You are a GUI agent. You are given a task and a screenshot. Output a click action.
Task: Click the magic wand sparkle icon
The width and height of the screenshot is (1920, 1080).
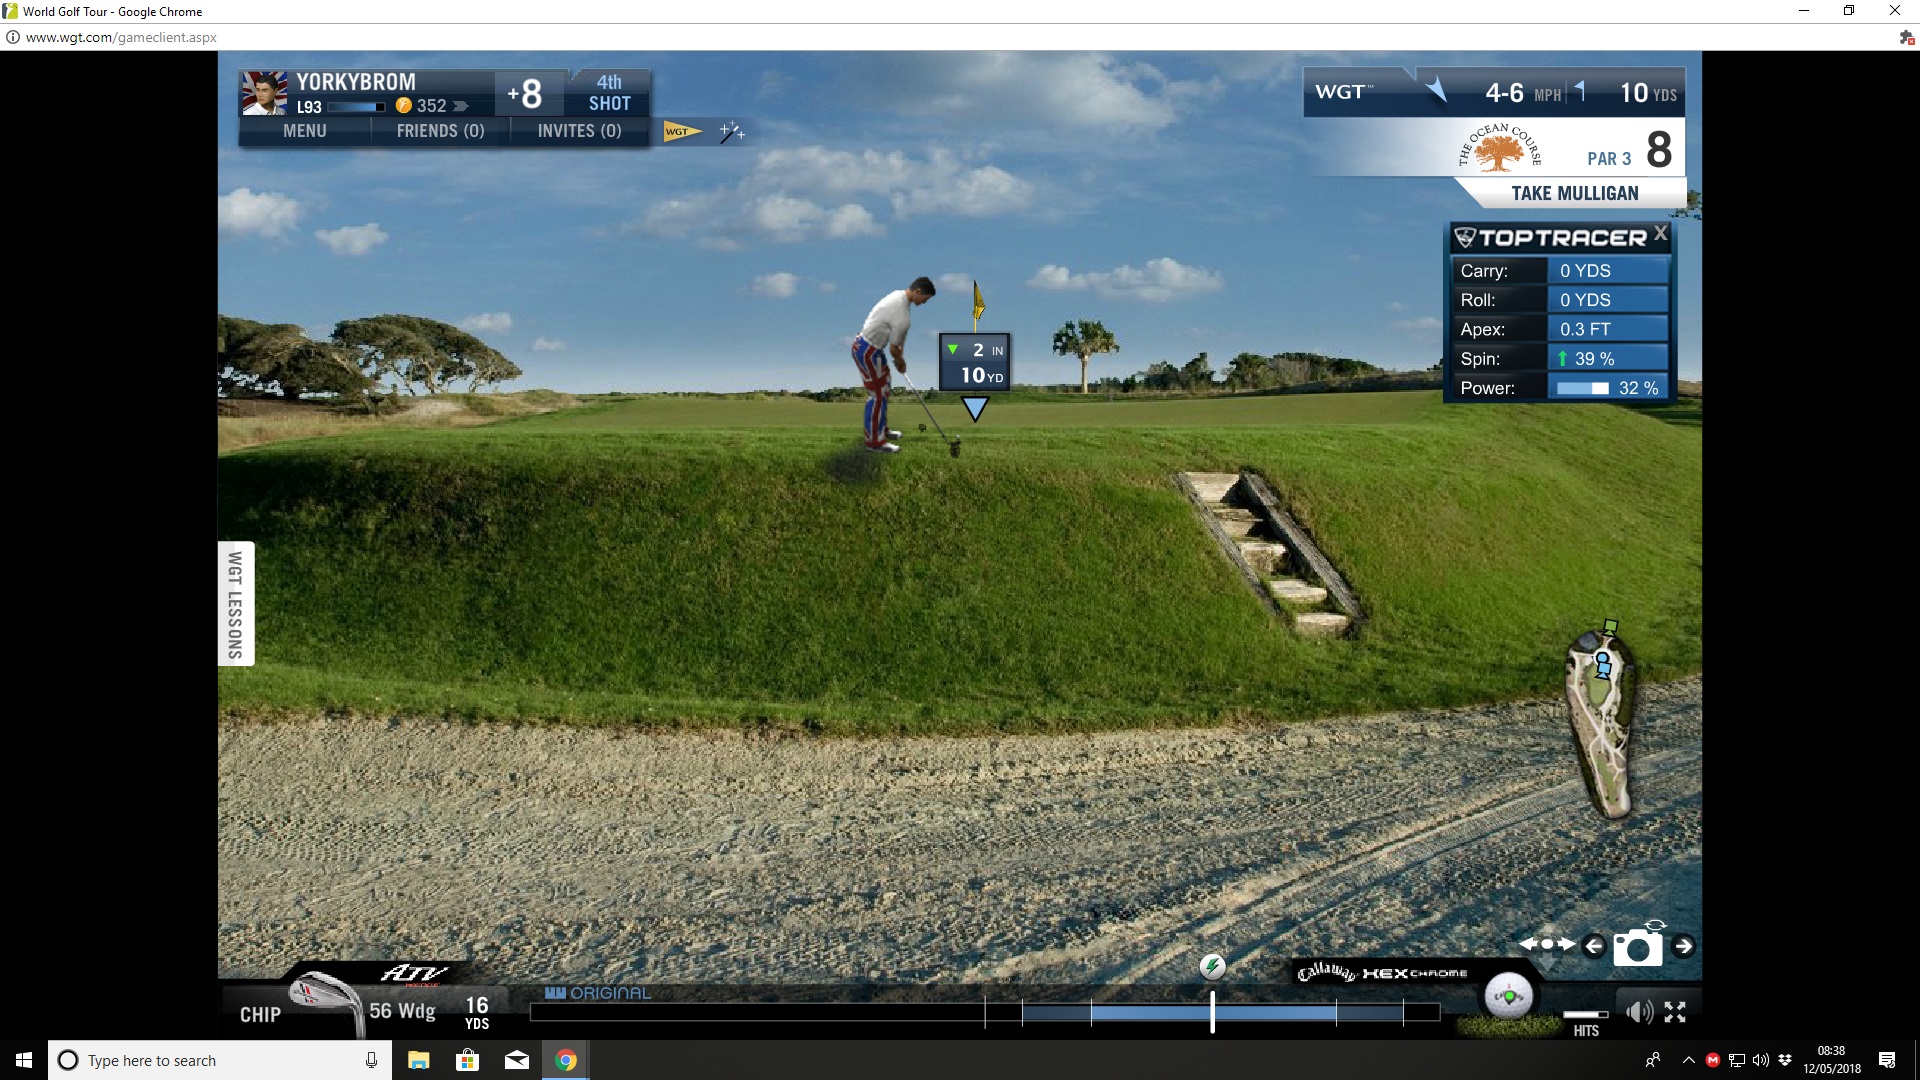pyautogui.click(x=732, y=131)
